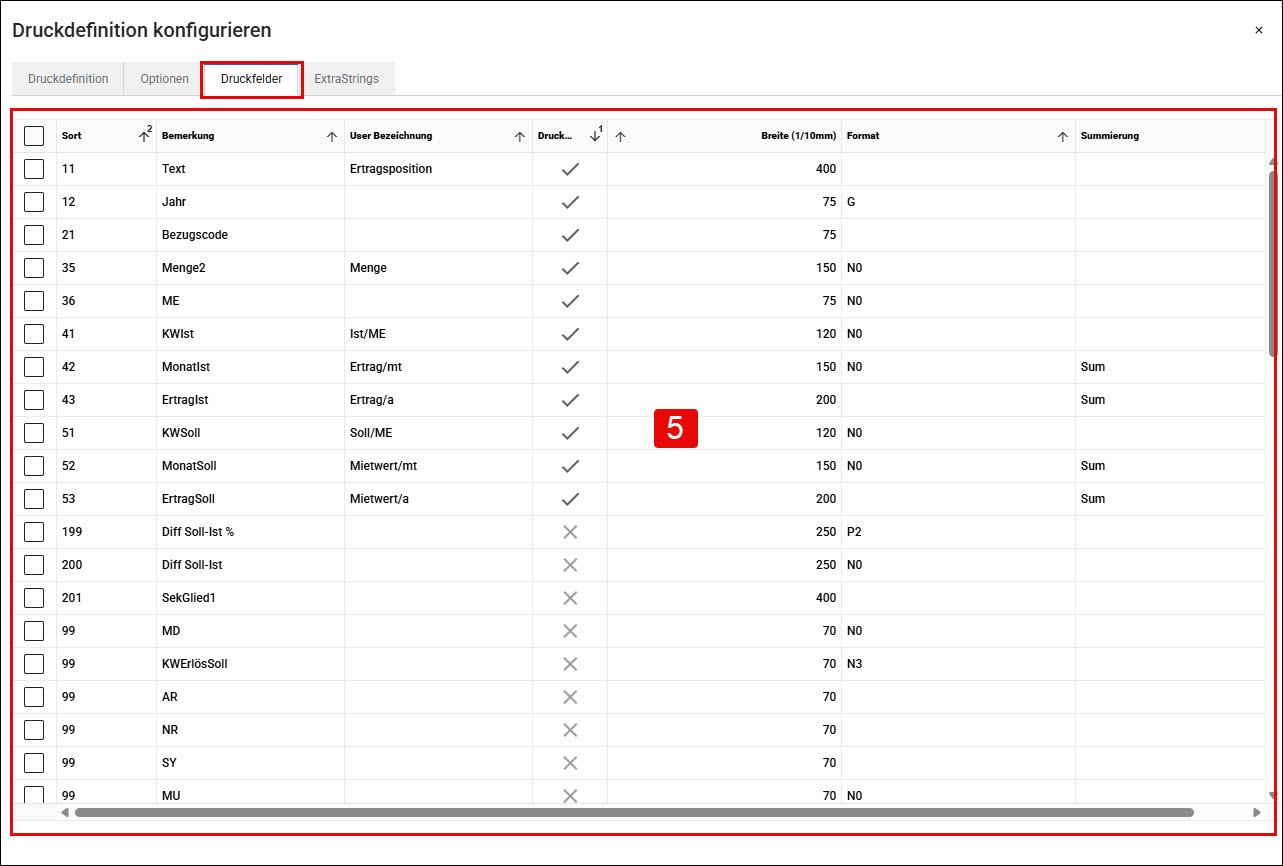This screenshot has width=1283, height=866.
Task: Click the X print icon for SekGlied1 row
Action: click(x=570, y=598)
